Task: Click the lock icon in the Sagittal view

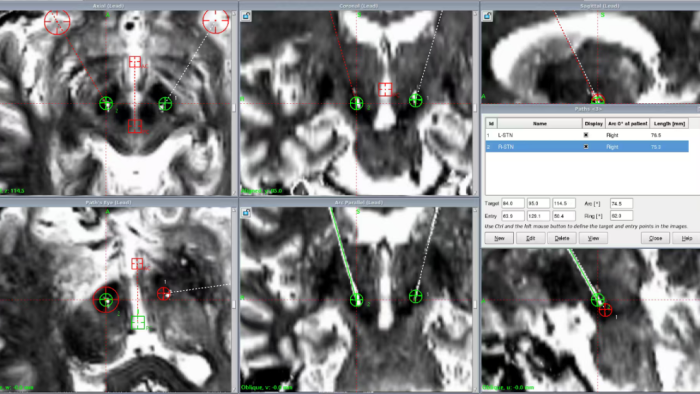Action: tap(488, 17)
